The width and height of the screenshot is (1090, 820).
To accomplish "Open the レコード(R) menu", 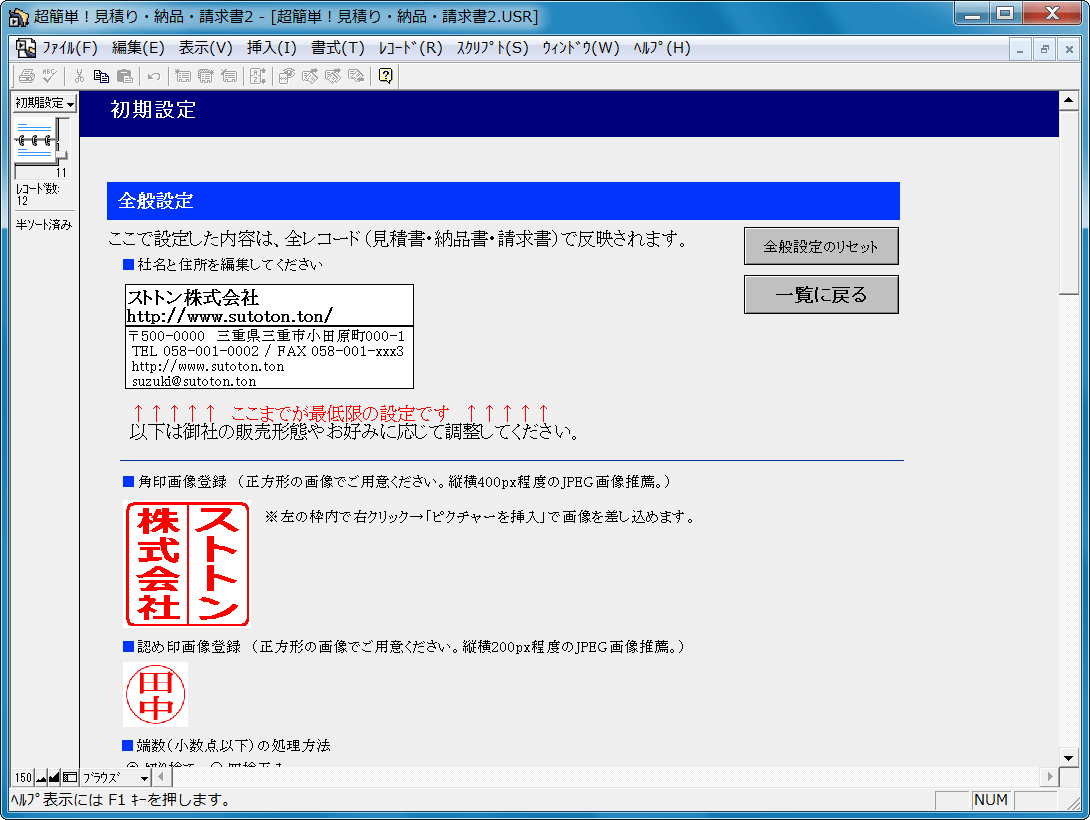I will [410, 48].
